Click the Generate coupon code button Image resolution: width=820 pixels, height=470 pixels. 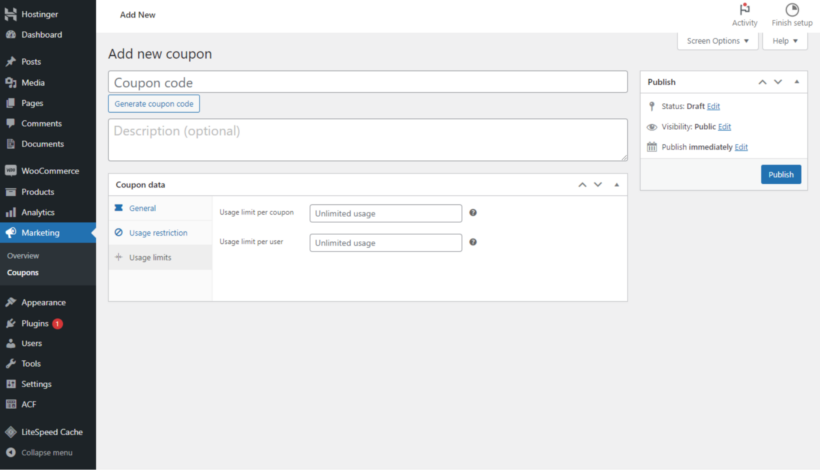click(154, 104)
